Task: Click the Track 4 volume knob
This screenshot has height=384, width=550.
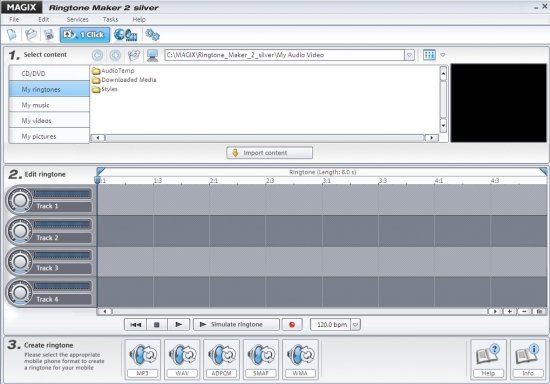Action: coord(20,292)
